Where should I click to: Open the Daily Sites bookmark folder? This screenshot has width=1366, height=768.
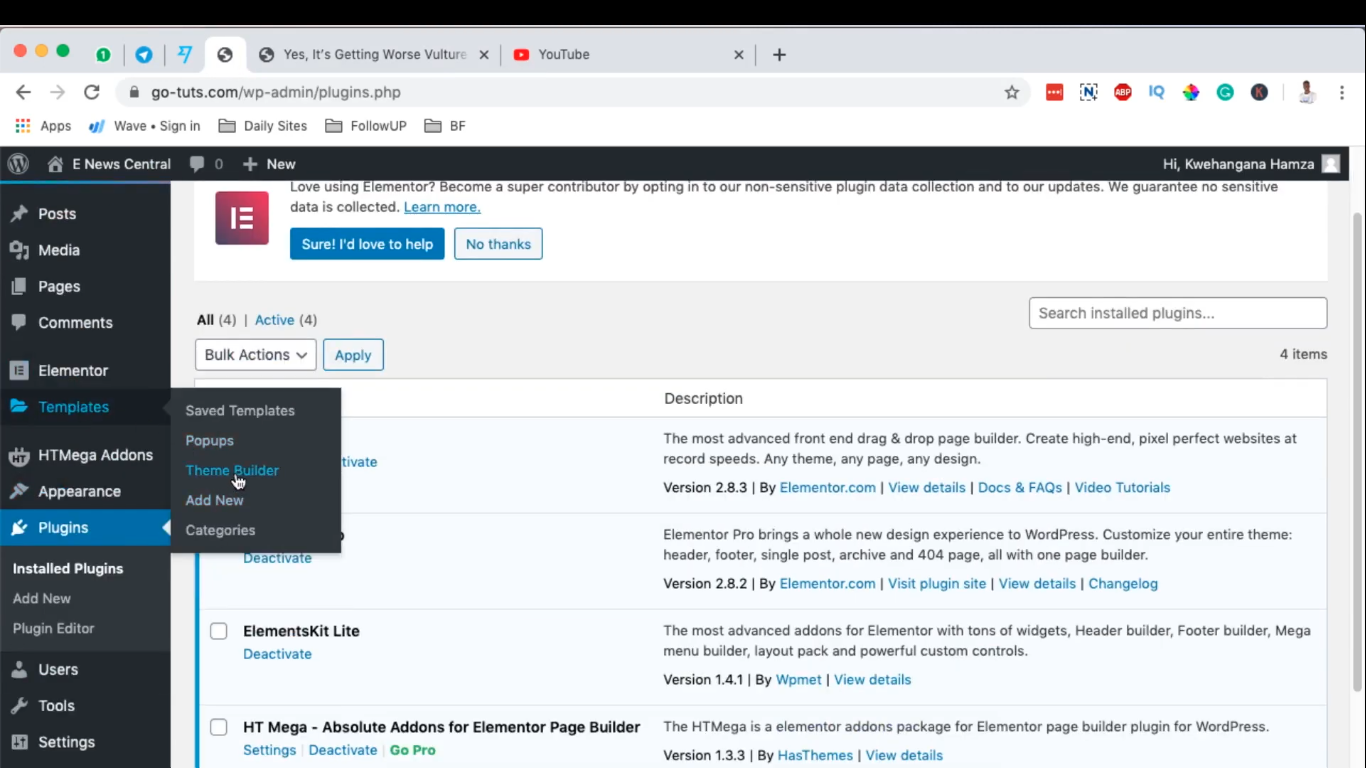[263, 126]
